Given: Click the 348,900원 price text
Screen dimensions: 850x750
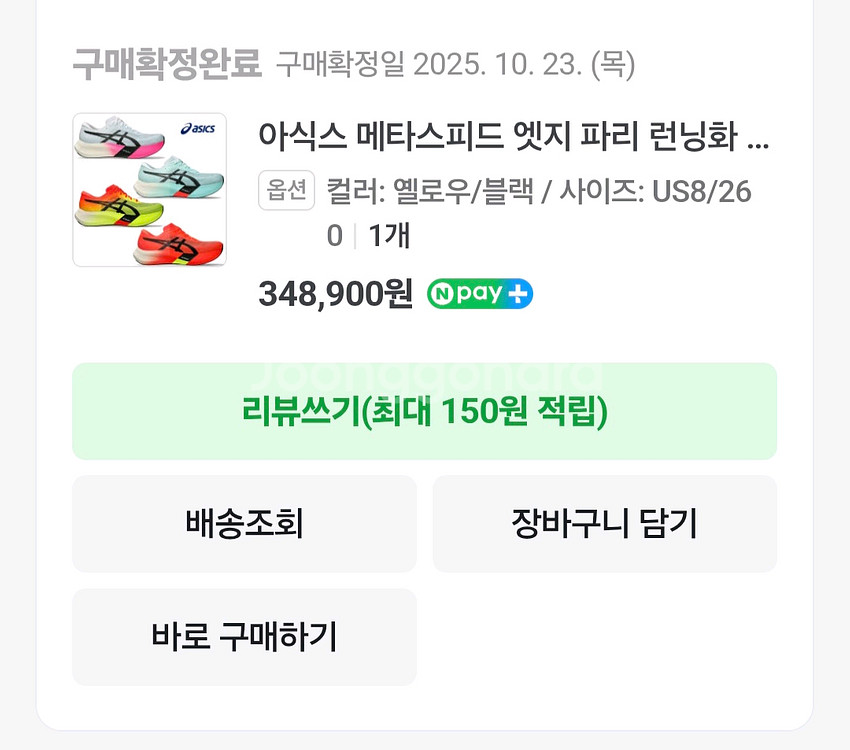Looking at the screenshot, I should [x=334, y=293].
